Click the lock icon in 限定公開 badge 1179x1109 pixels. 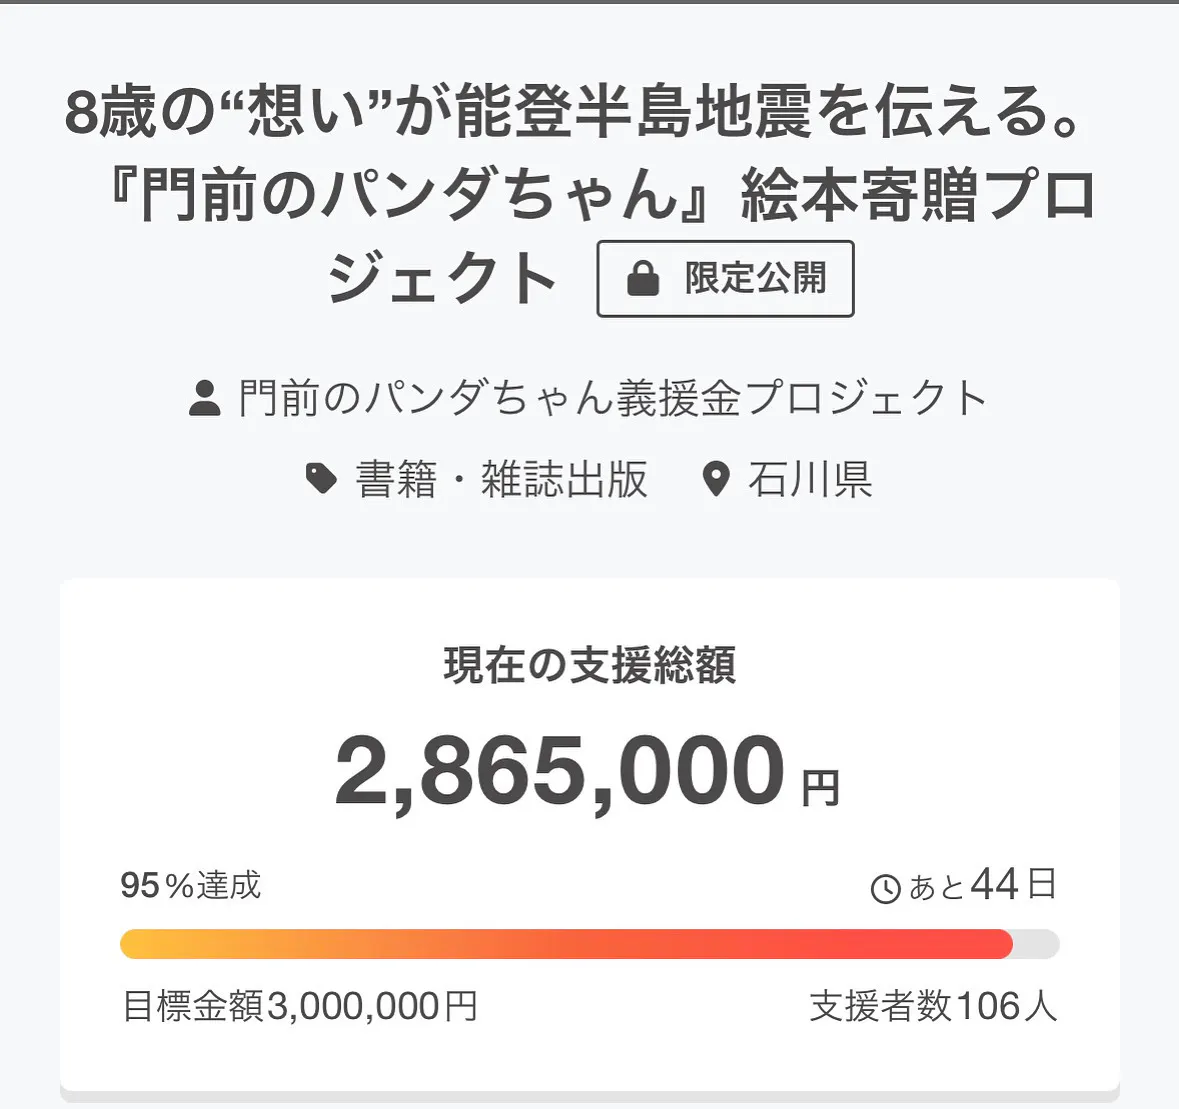[x=643, y=279]
